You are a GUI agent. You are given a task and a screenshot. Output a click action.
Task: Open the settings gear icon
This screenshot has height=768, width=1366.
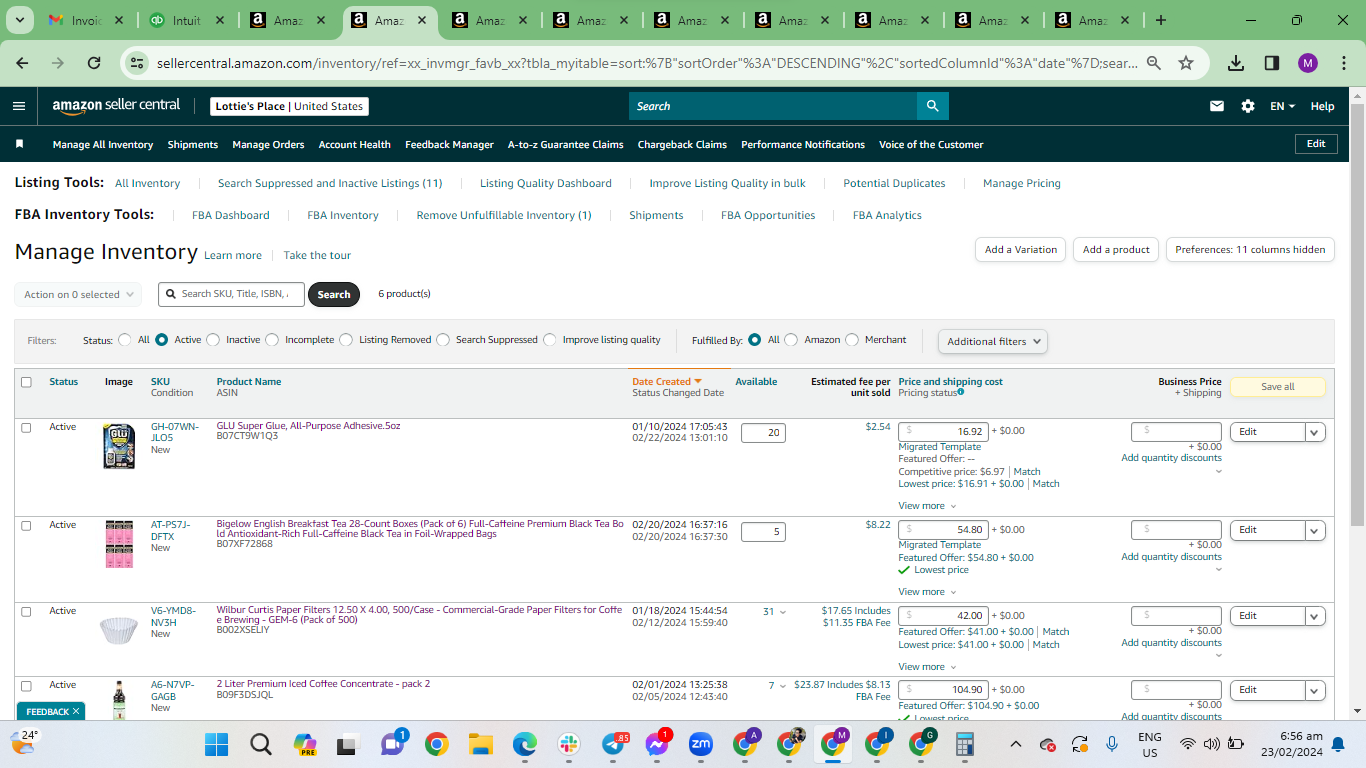(x=1248, y=106)
